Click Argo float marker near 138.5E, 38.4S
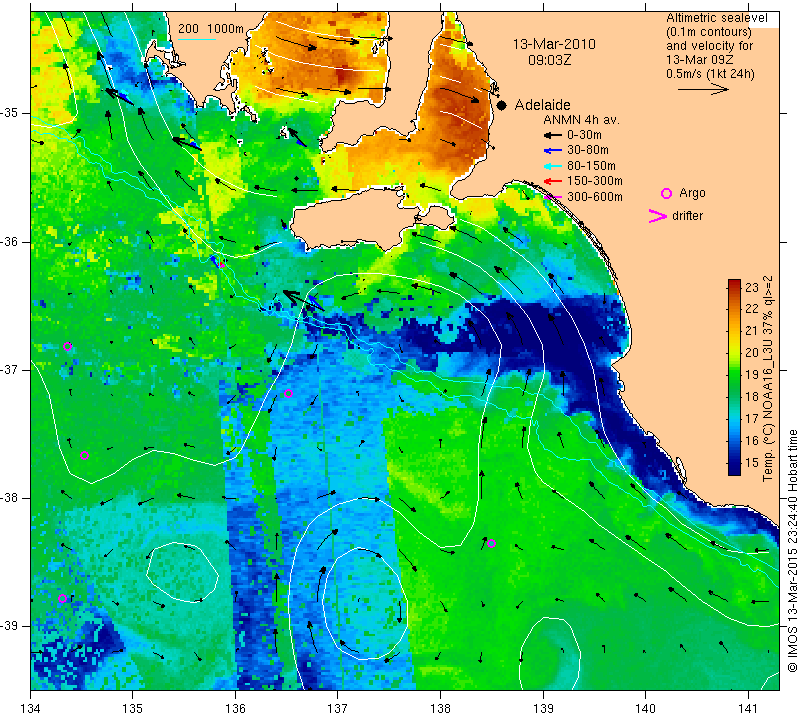The height and width of the screenshot is (720, 800). tap(491, 543)
